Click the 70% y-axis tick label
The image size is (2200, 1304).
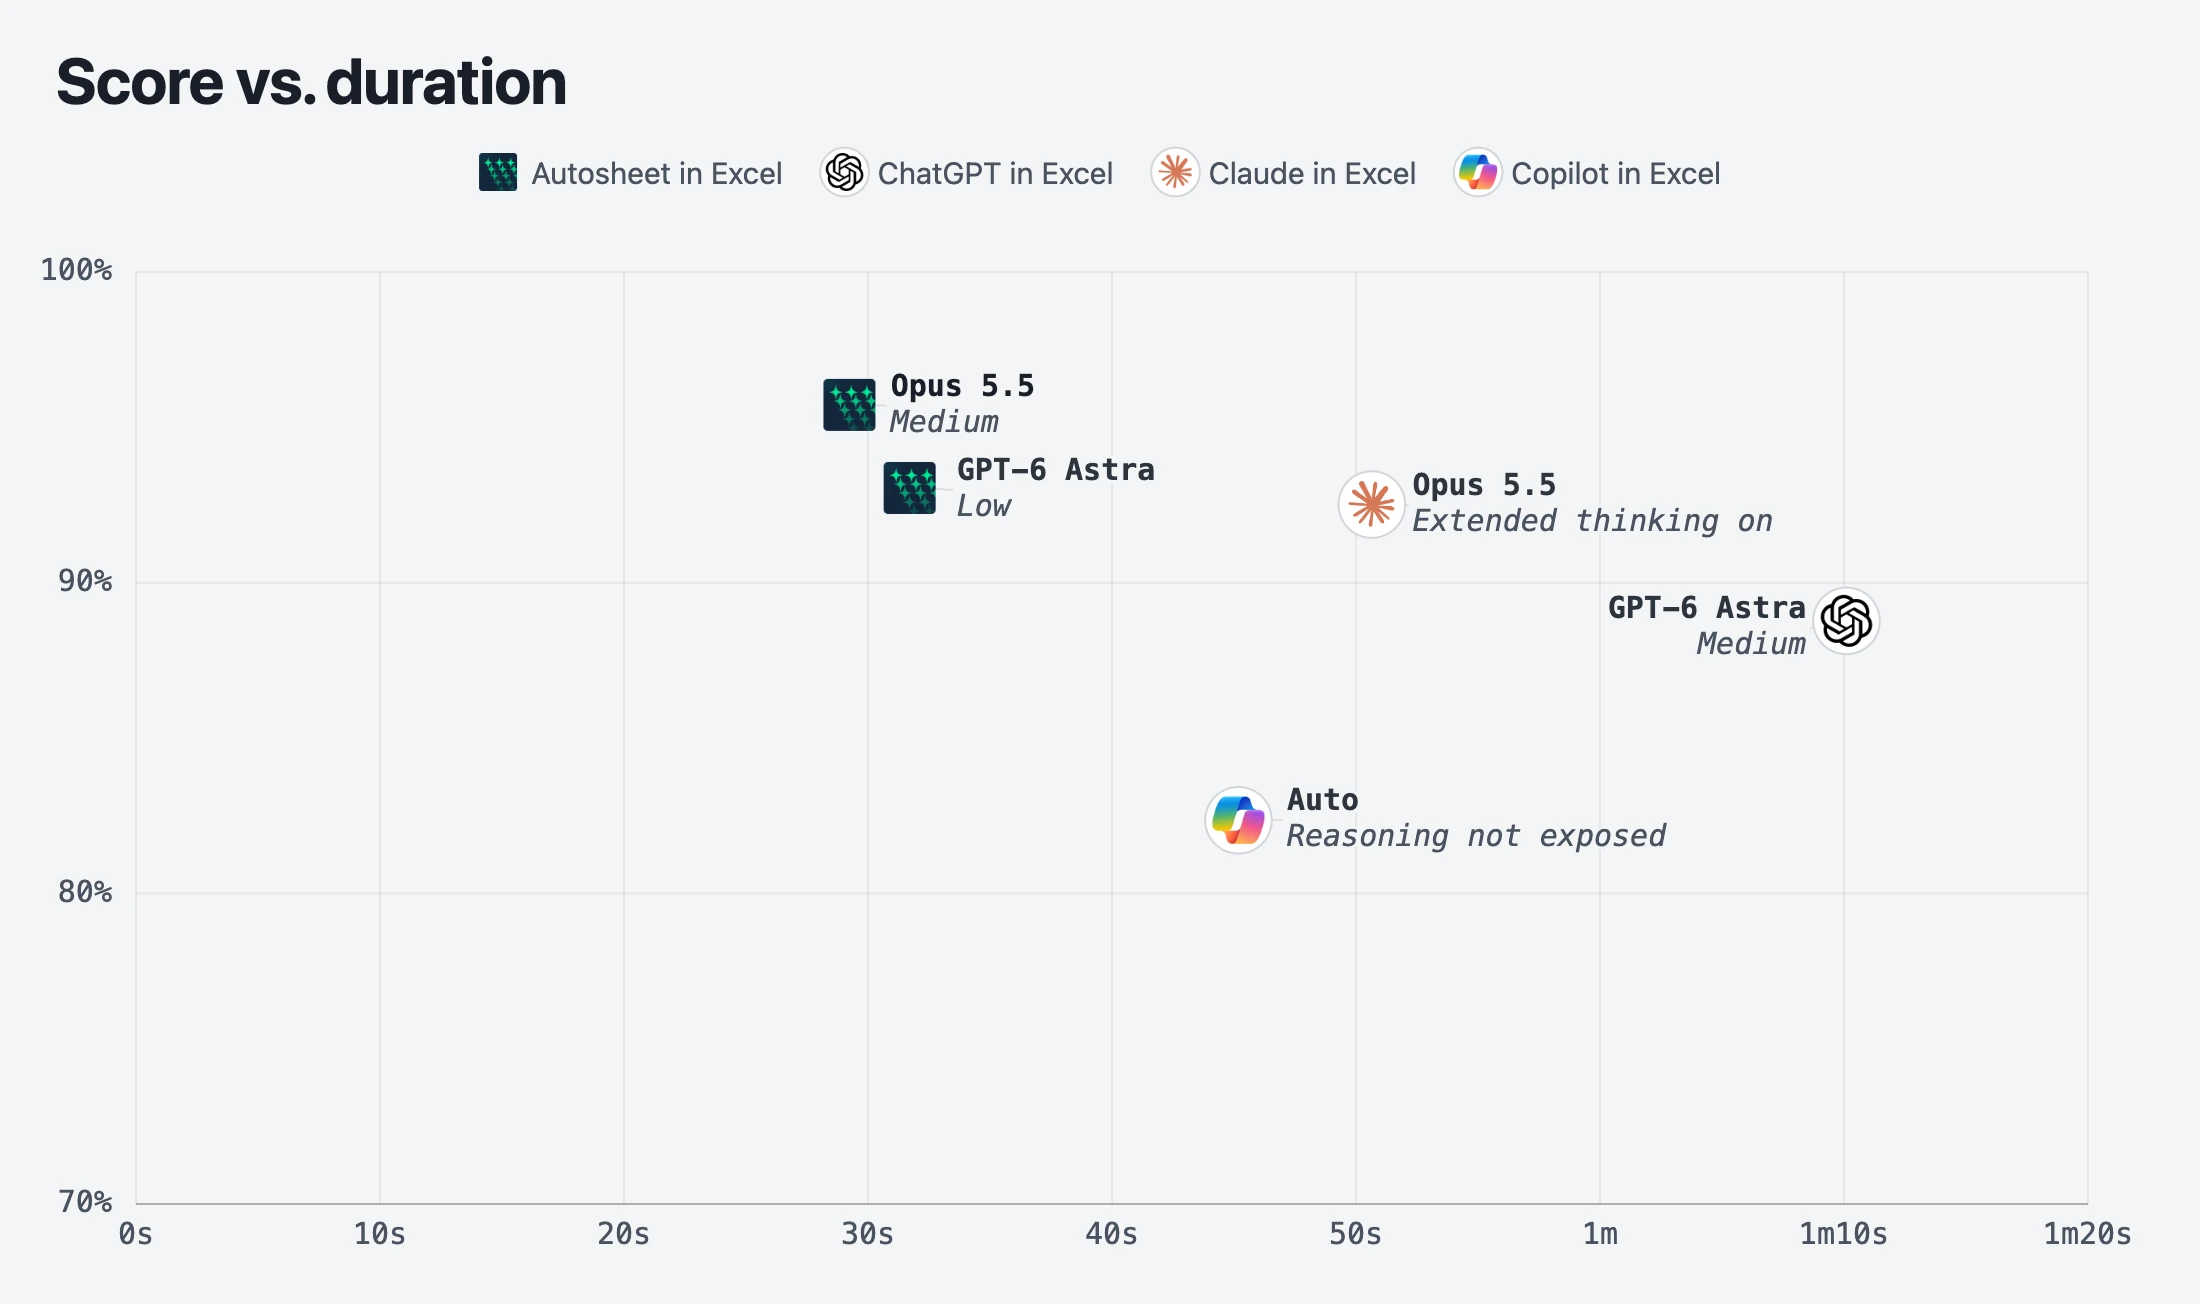point(85,1202)
